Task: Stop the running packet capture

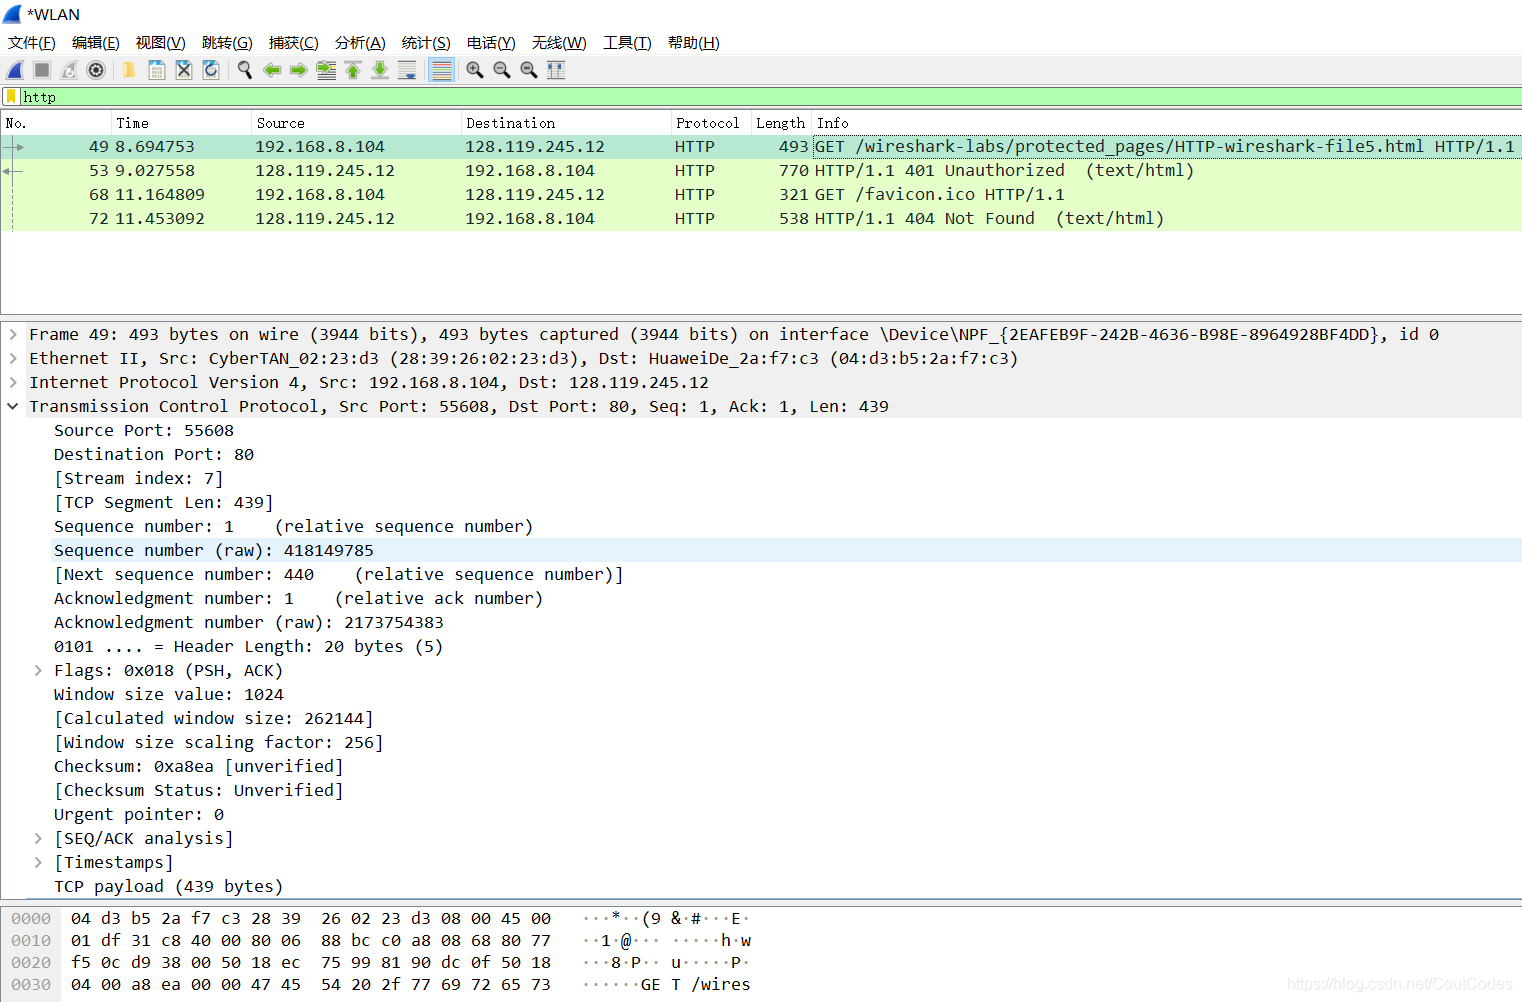Action: click(x=42, y=70)
